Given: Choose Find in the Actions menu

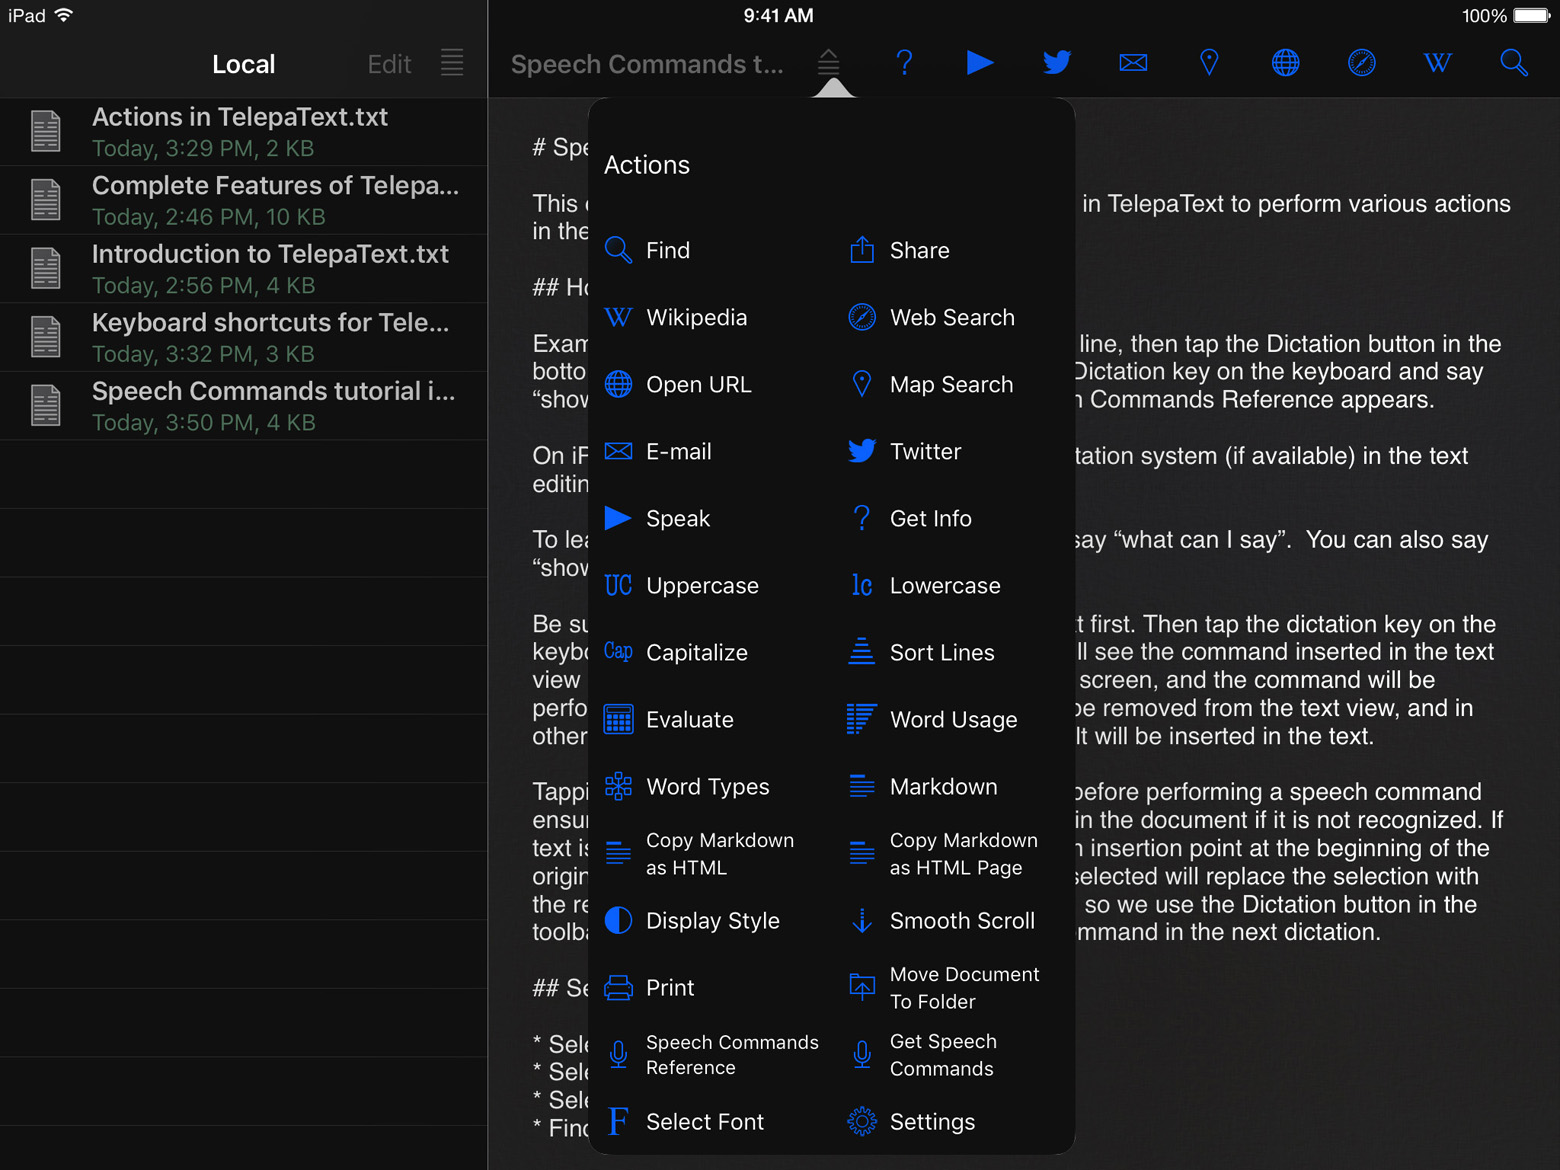Looking at the screenshot, I should coord(648,250).
